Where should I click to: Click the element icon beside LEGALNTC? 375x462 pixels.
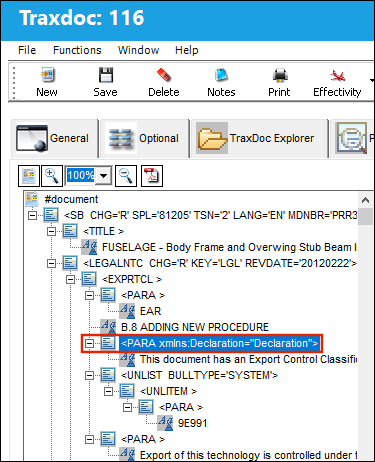(x=70, y=263)
